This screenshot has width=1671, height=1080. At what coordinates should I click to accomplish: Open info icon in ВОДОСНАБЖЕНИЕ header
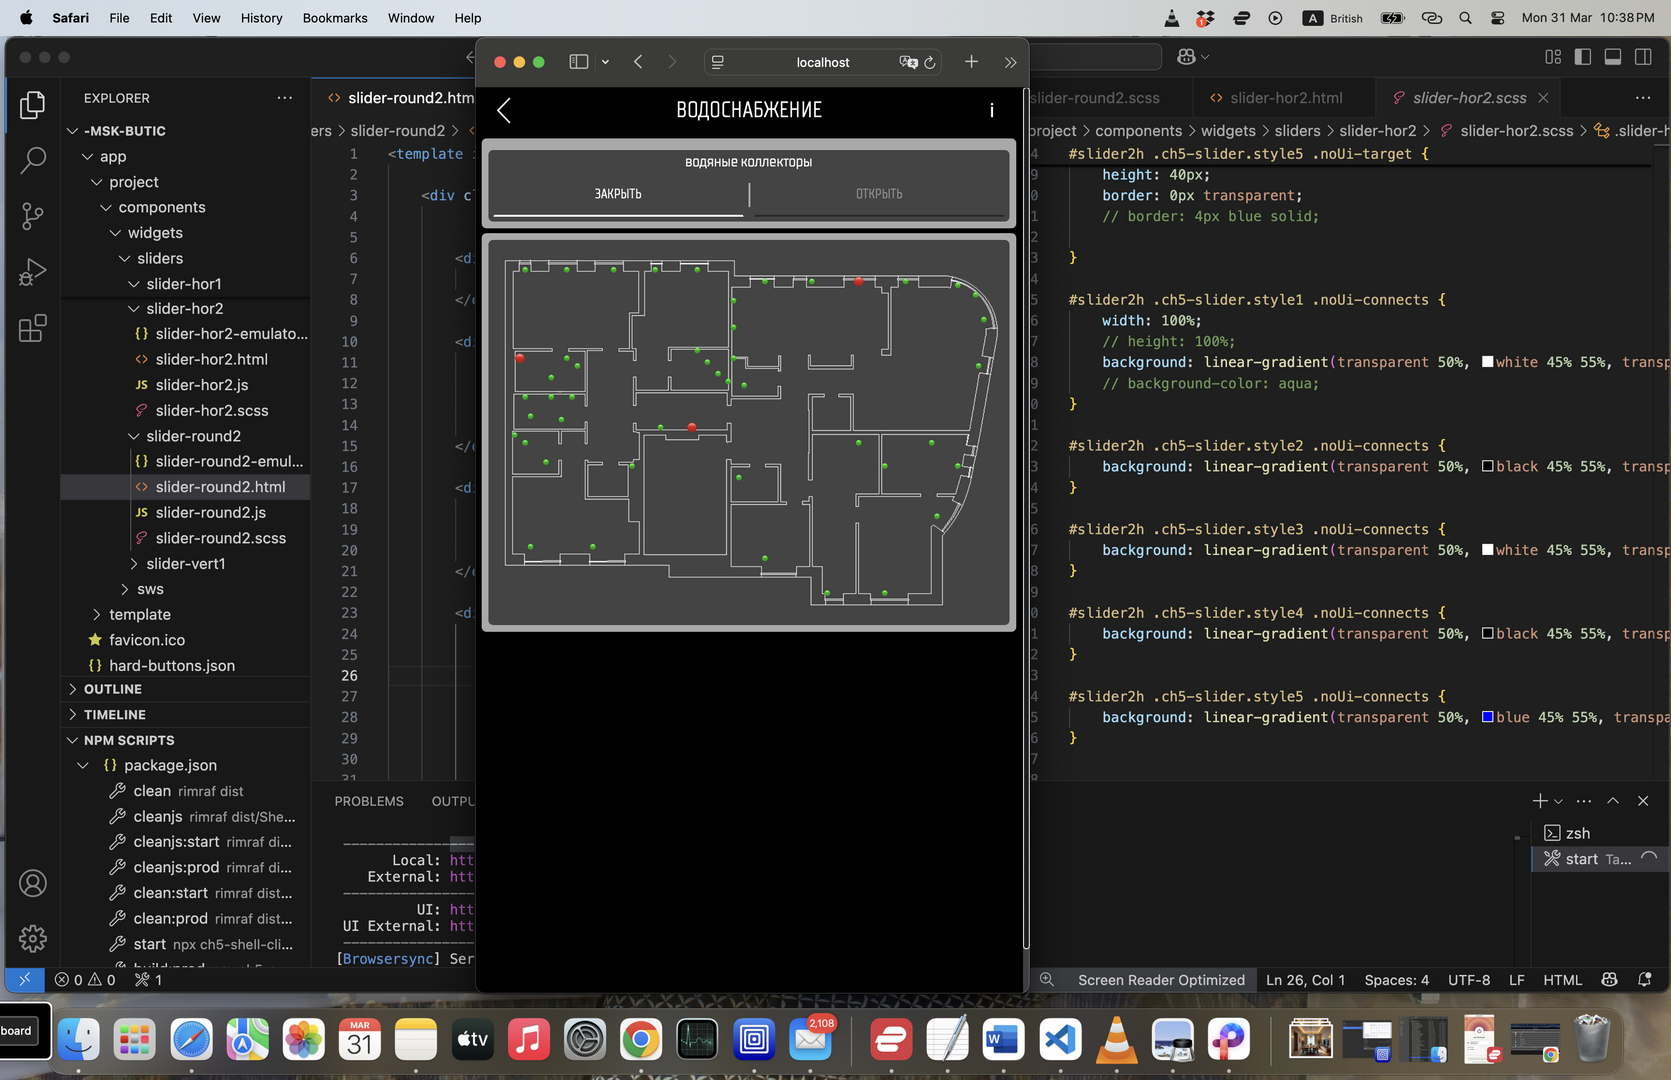click(992, 110)
